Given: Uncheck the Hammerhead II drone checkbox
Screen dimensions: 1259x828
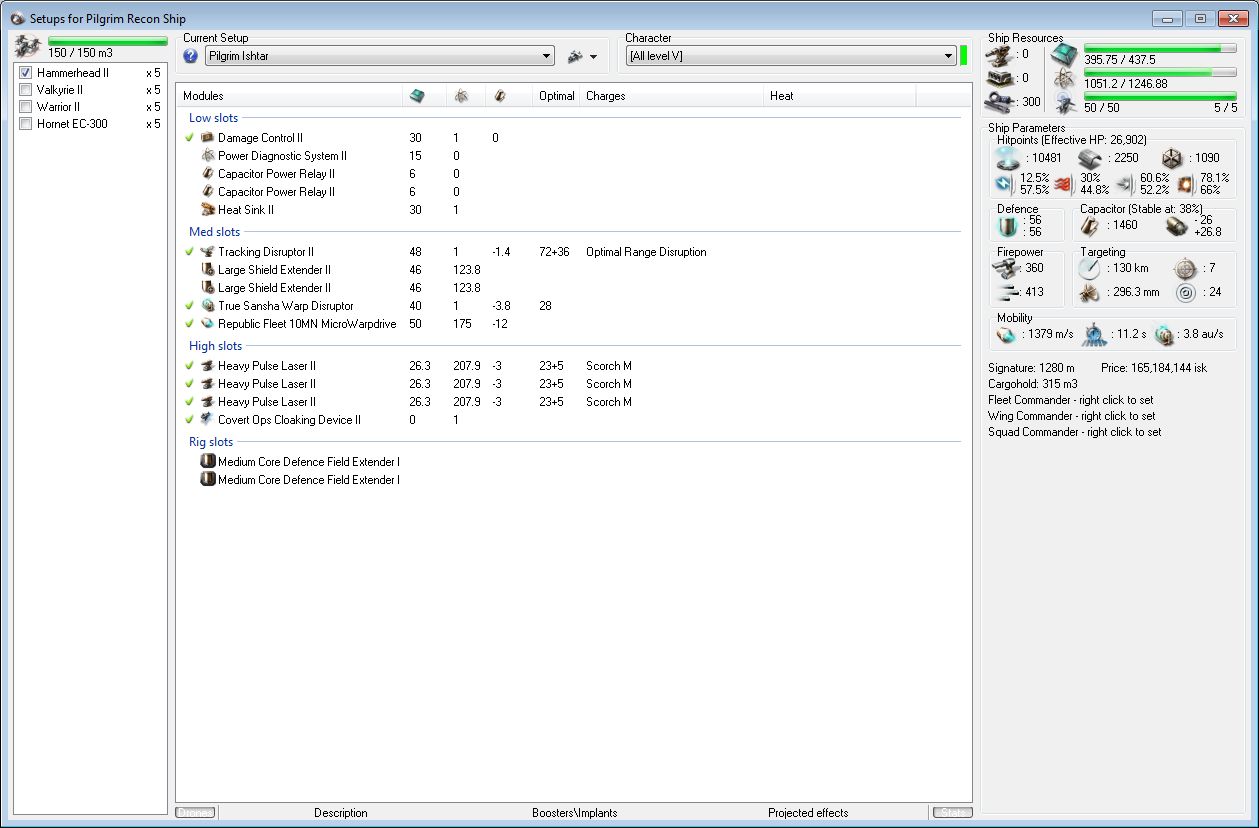Looking at the screenshot, I should [x=26, y=73].
